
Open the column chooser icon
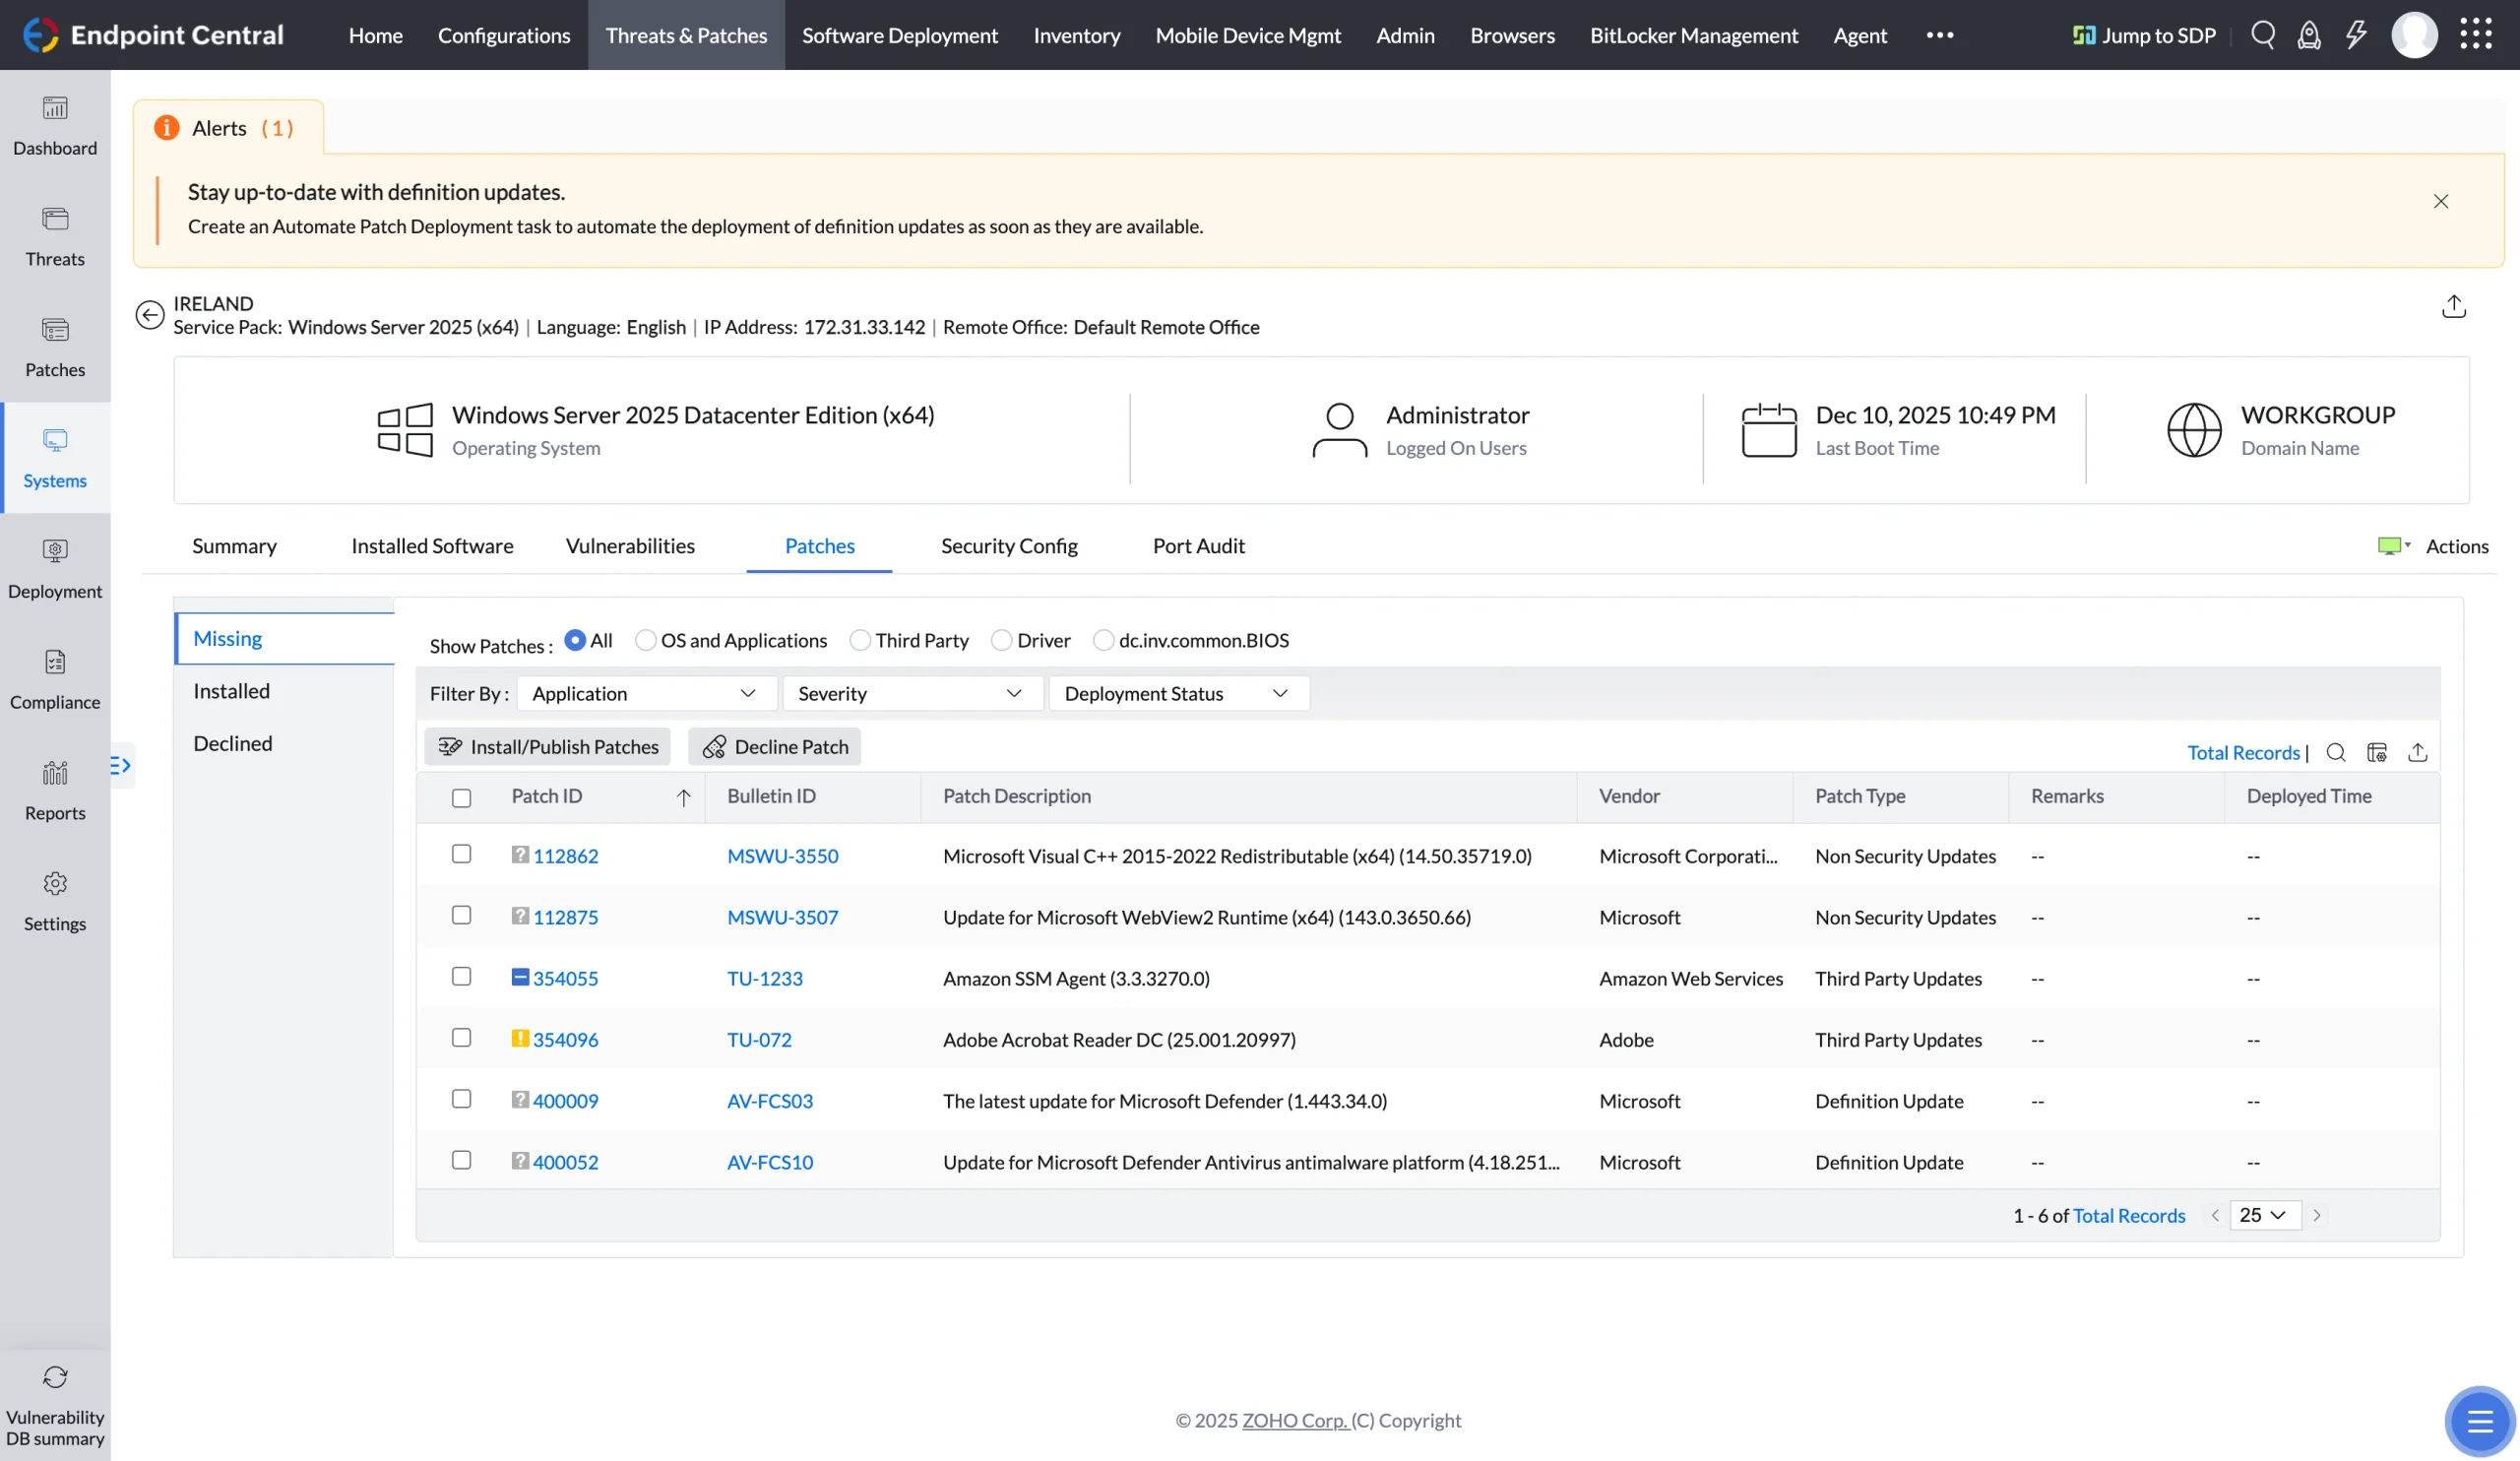point(2377,752)
